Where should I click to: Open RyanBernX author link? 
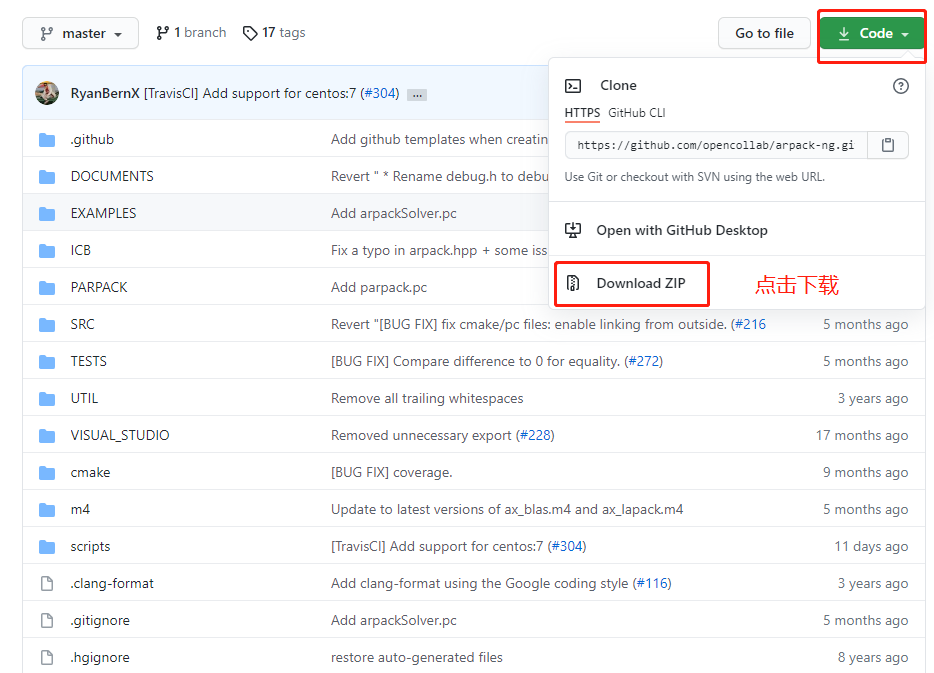click(x=105, y=94)
